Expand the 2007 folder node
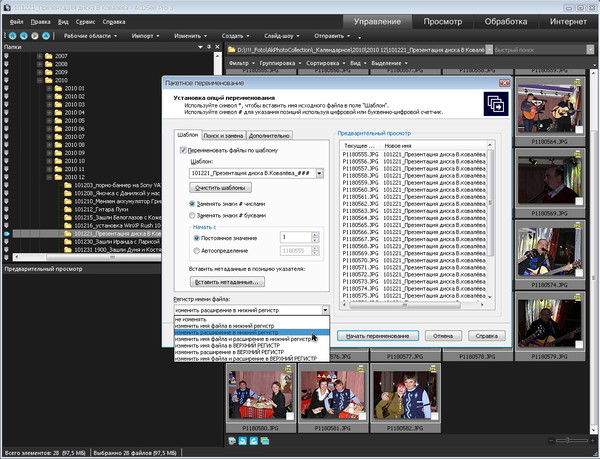Image resolution: width=600 pixels, height=459 pixels. point(40,56)
